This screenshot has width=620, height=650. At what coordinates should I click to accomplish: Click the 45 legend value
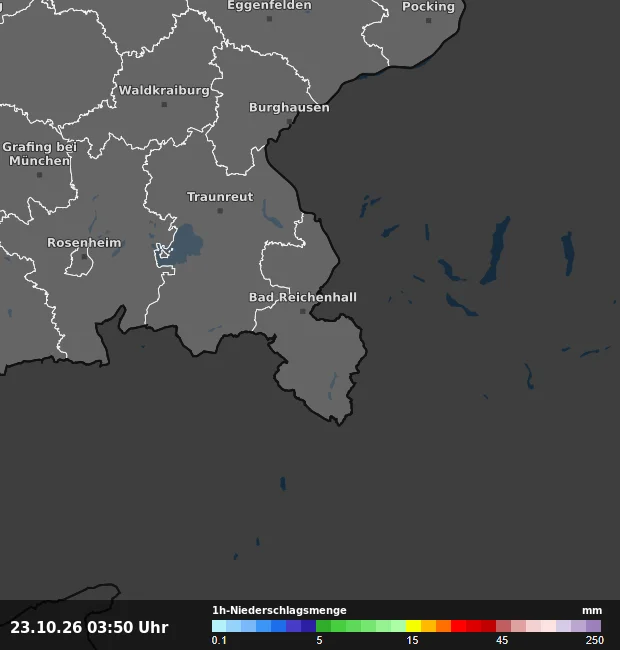(x=501, y=640)
